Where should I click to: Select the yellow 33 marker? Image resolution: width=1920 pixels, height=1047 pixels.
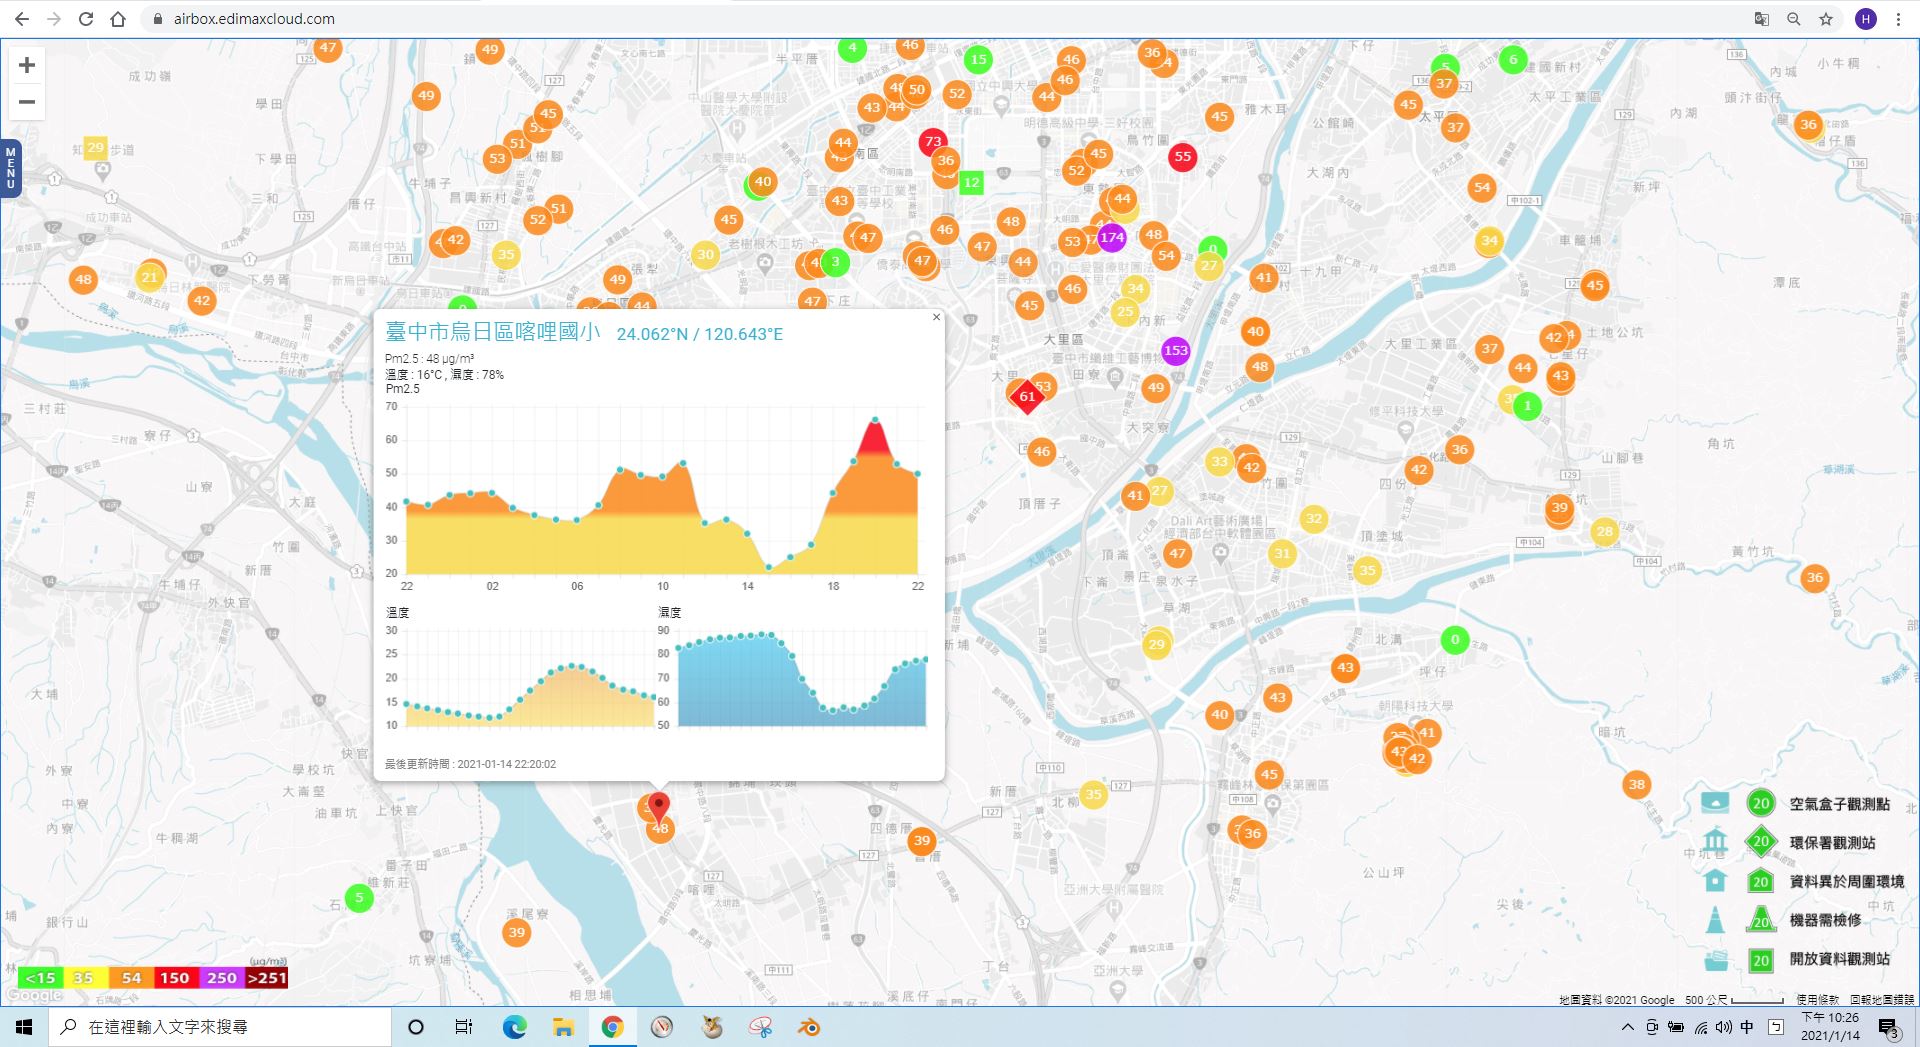click(1219, 462)
